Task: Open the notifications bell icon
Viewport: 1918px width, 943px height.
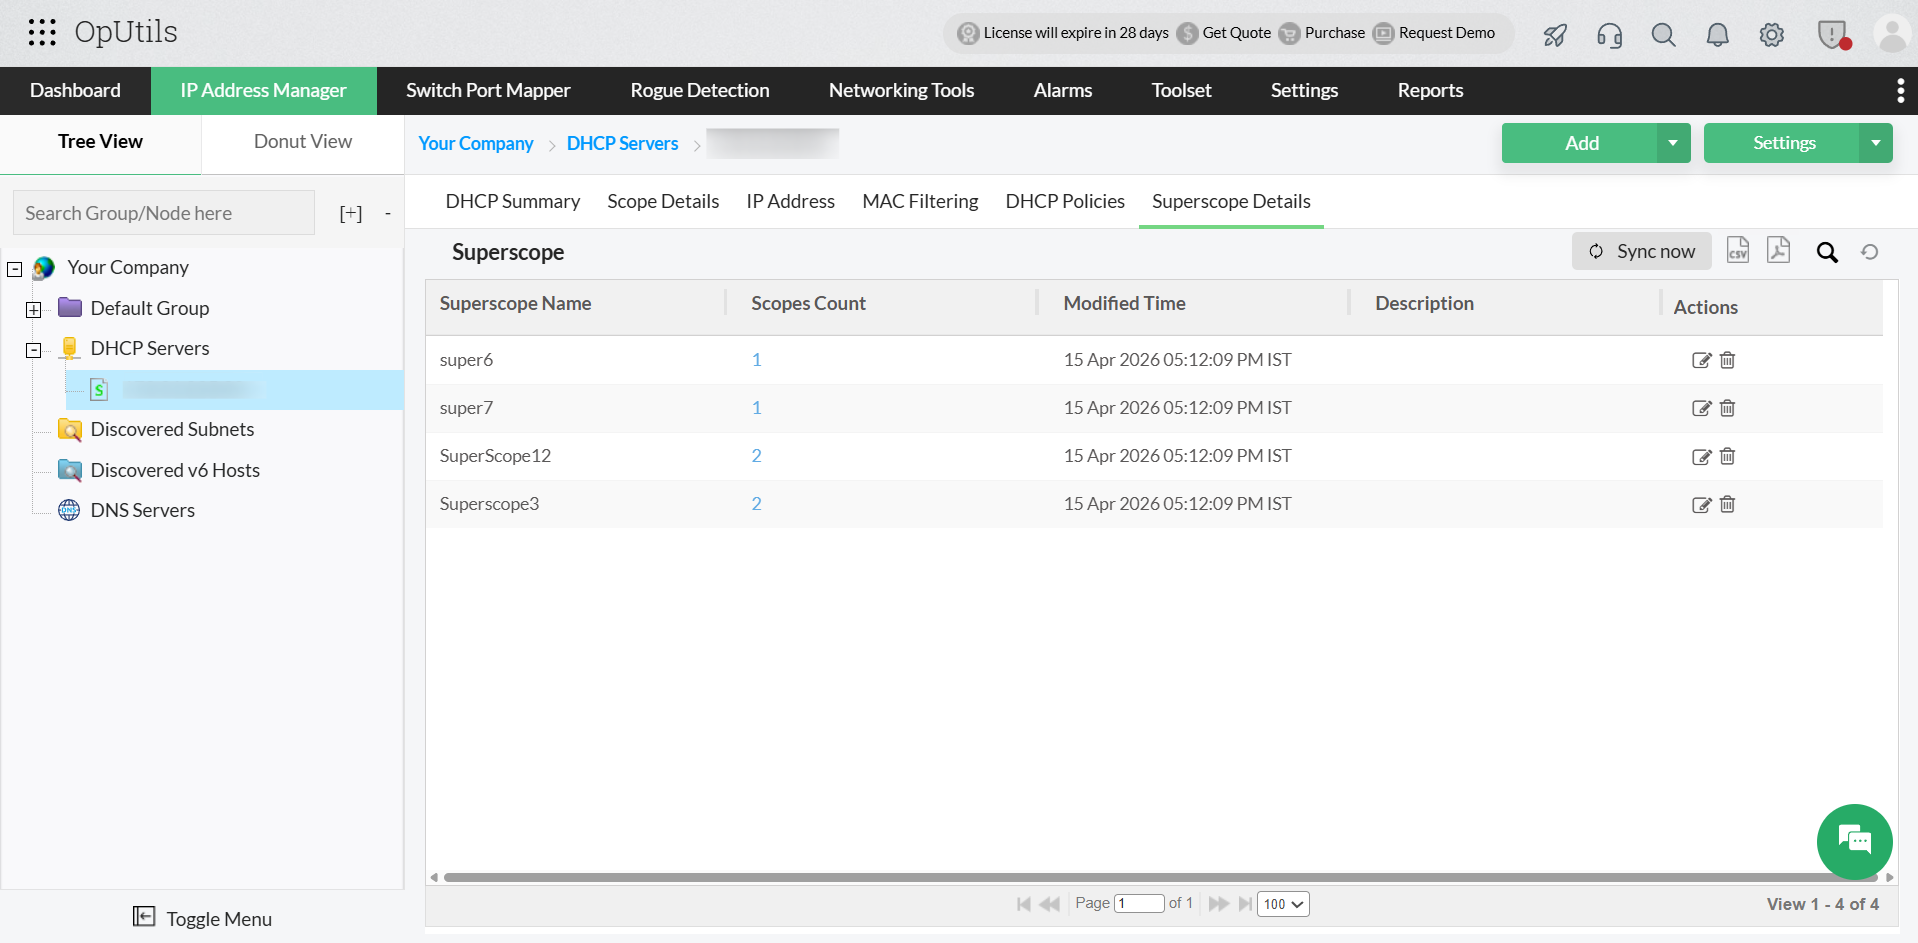Action: (x=1717, y=34)
